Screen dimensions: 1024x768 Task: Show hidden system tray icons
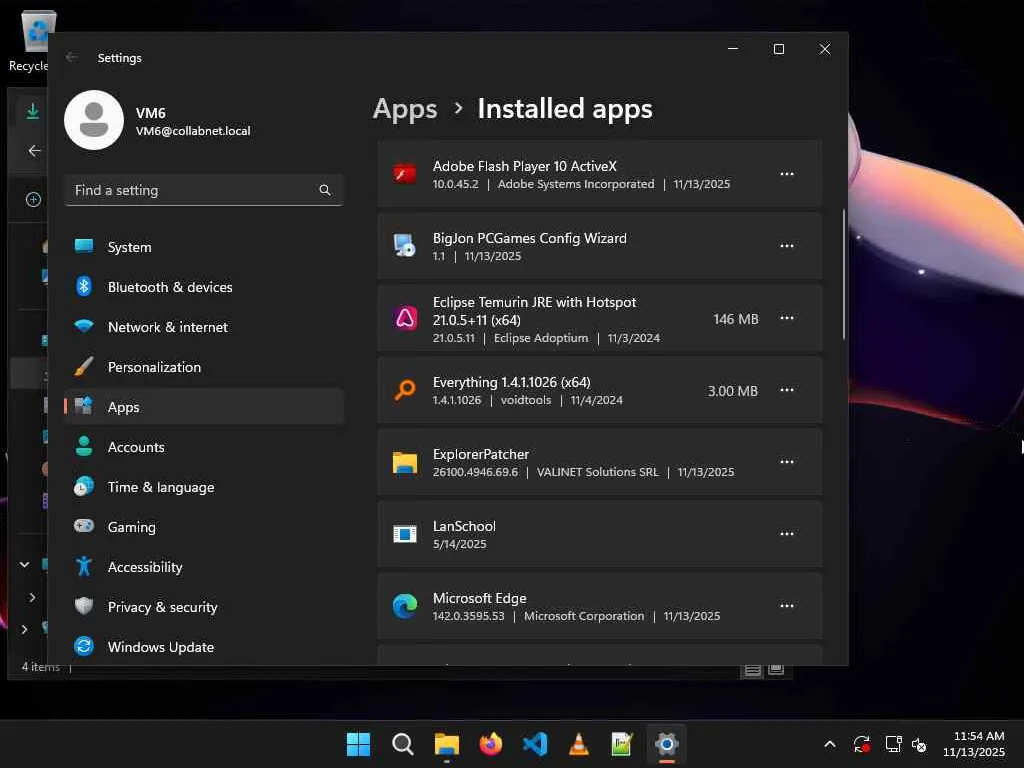point(830,744)
